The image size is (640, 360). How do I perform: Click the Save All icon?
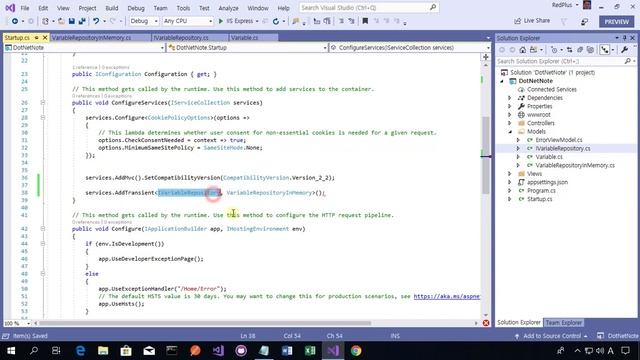[82, 21]
